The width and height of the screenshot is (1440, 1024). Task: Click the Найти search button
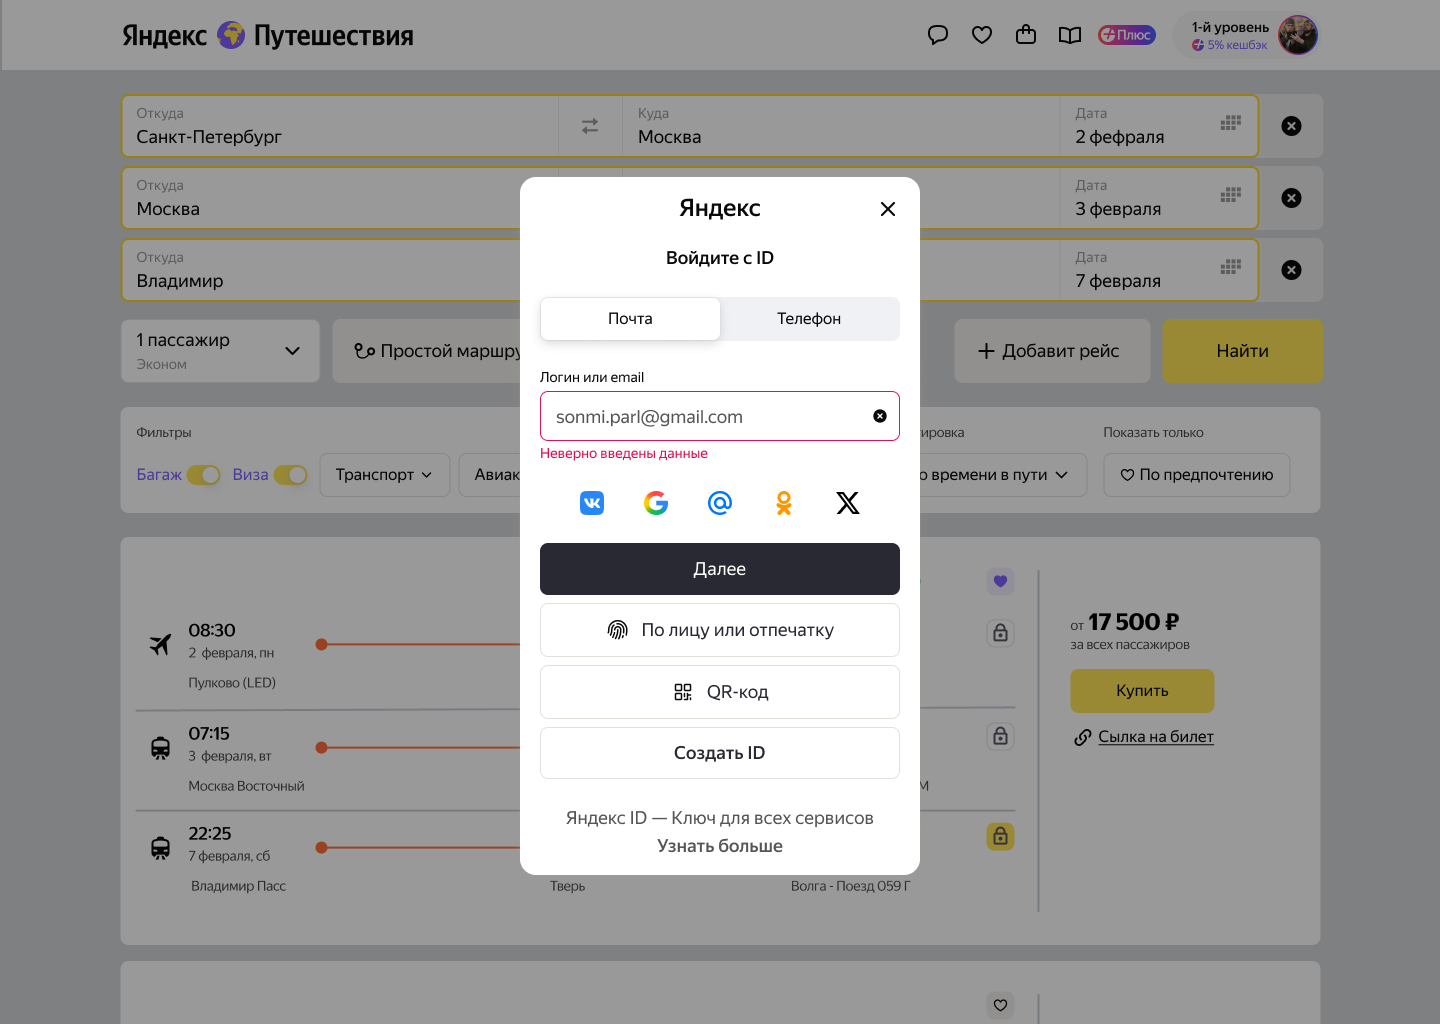click(x=1243, y=351)
